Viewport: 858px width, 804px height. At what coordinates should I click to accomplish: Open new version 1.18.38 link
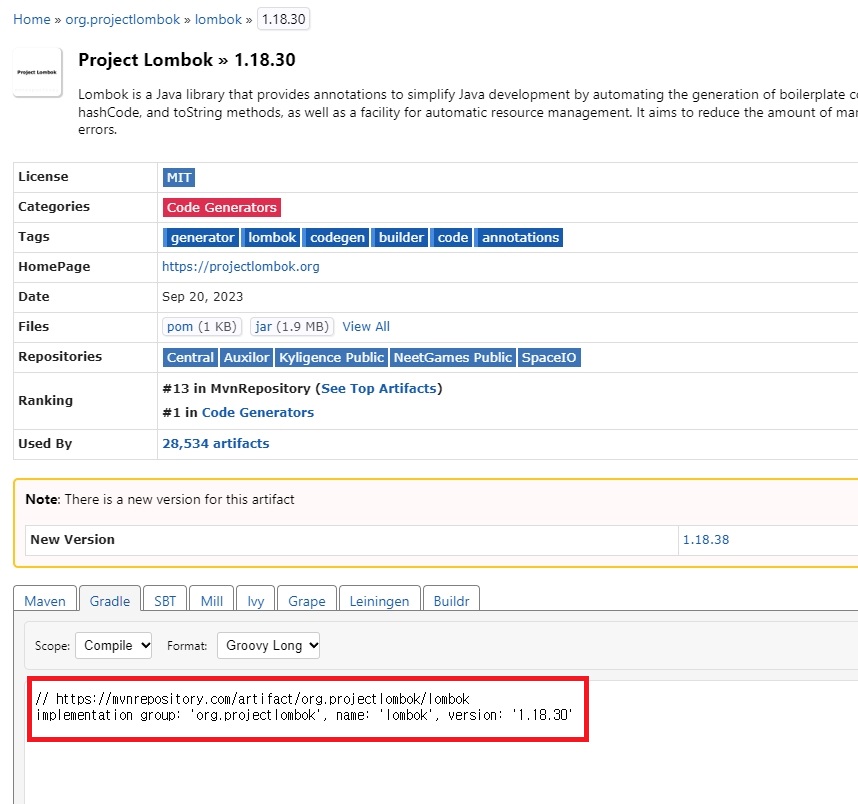(706, 540)
